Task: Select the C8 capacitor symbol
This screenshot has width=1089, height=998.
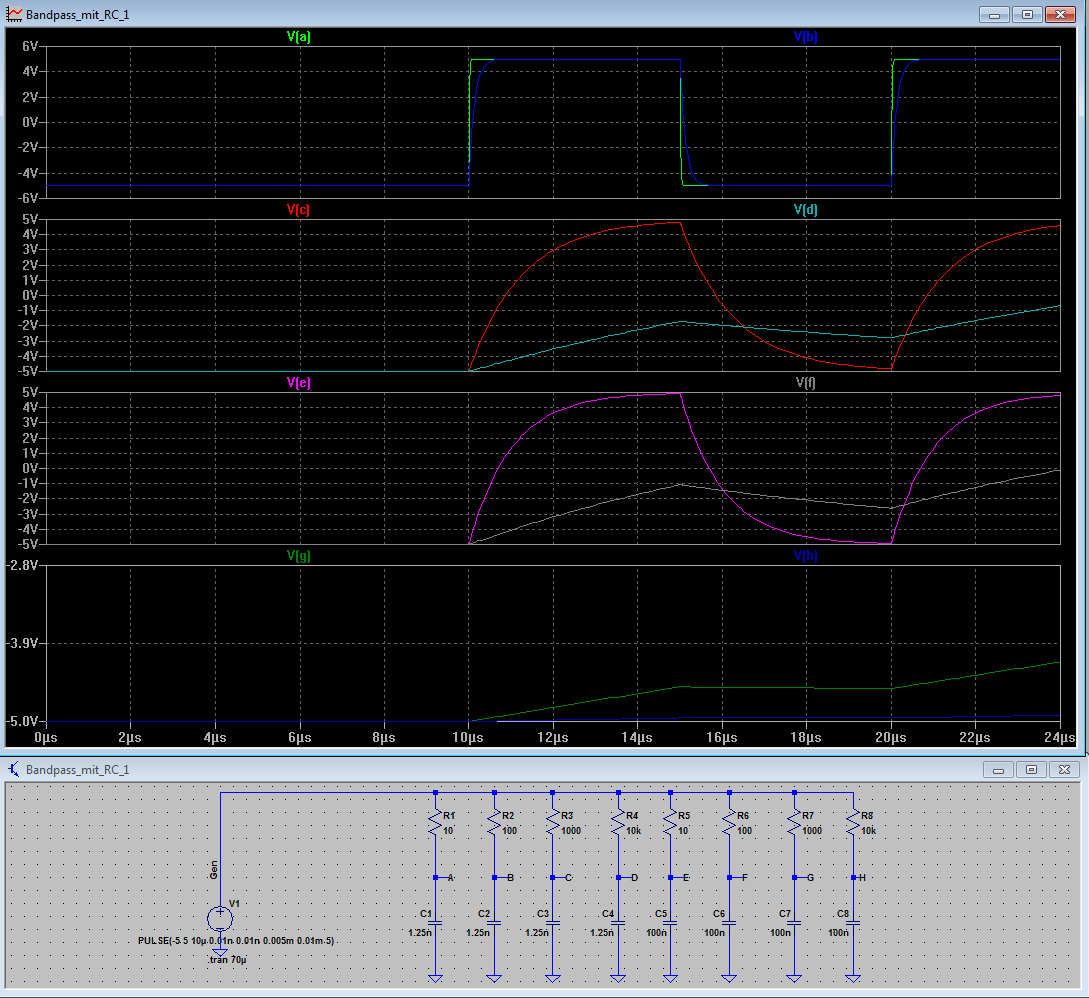Action: coord(853,922)
